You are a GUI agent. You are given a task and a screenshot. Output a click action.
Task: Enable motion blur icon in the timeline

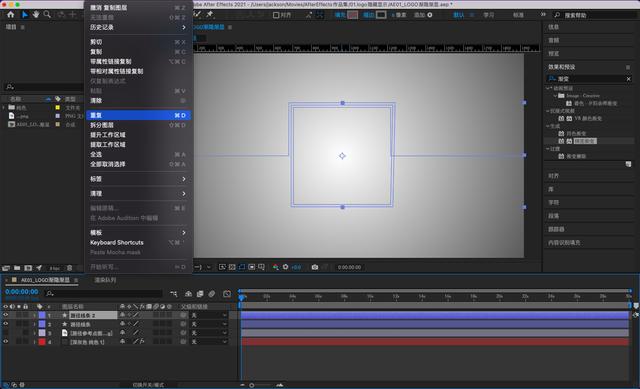[x=211, y=293]
